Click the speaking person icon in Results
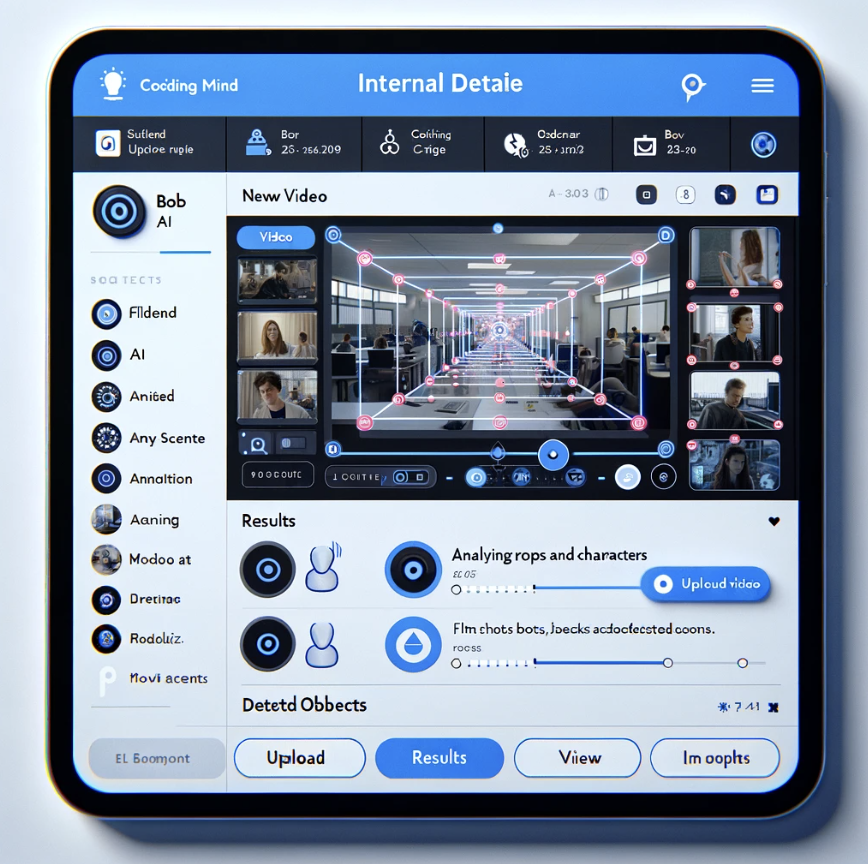This screenshot has width=868, height=864. (324, 569)
